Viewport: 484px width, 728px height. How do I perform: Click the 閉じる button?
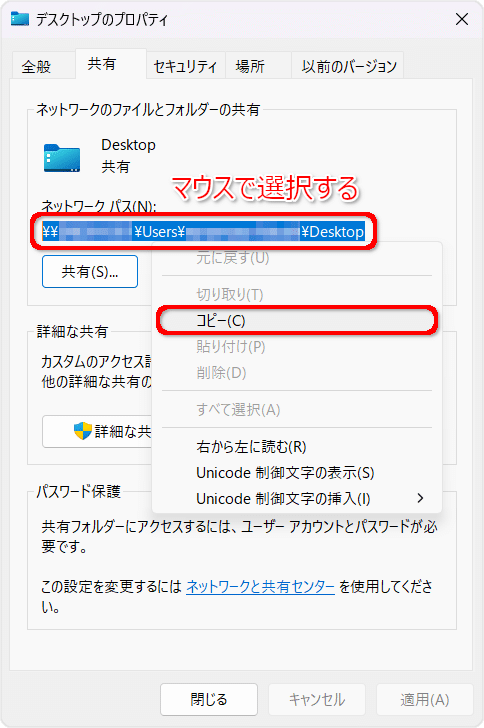209,699
